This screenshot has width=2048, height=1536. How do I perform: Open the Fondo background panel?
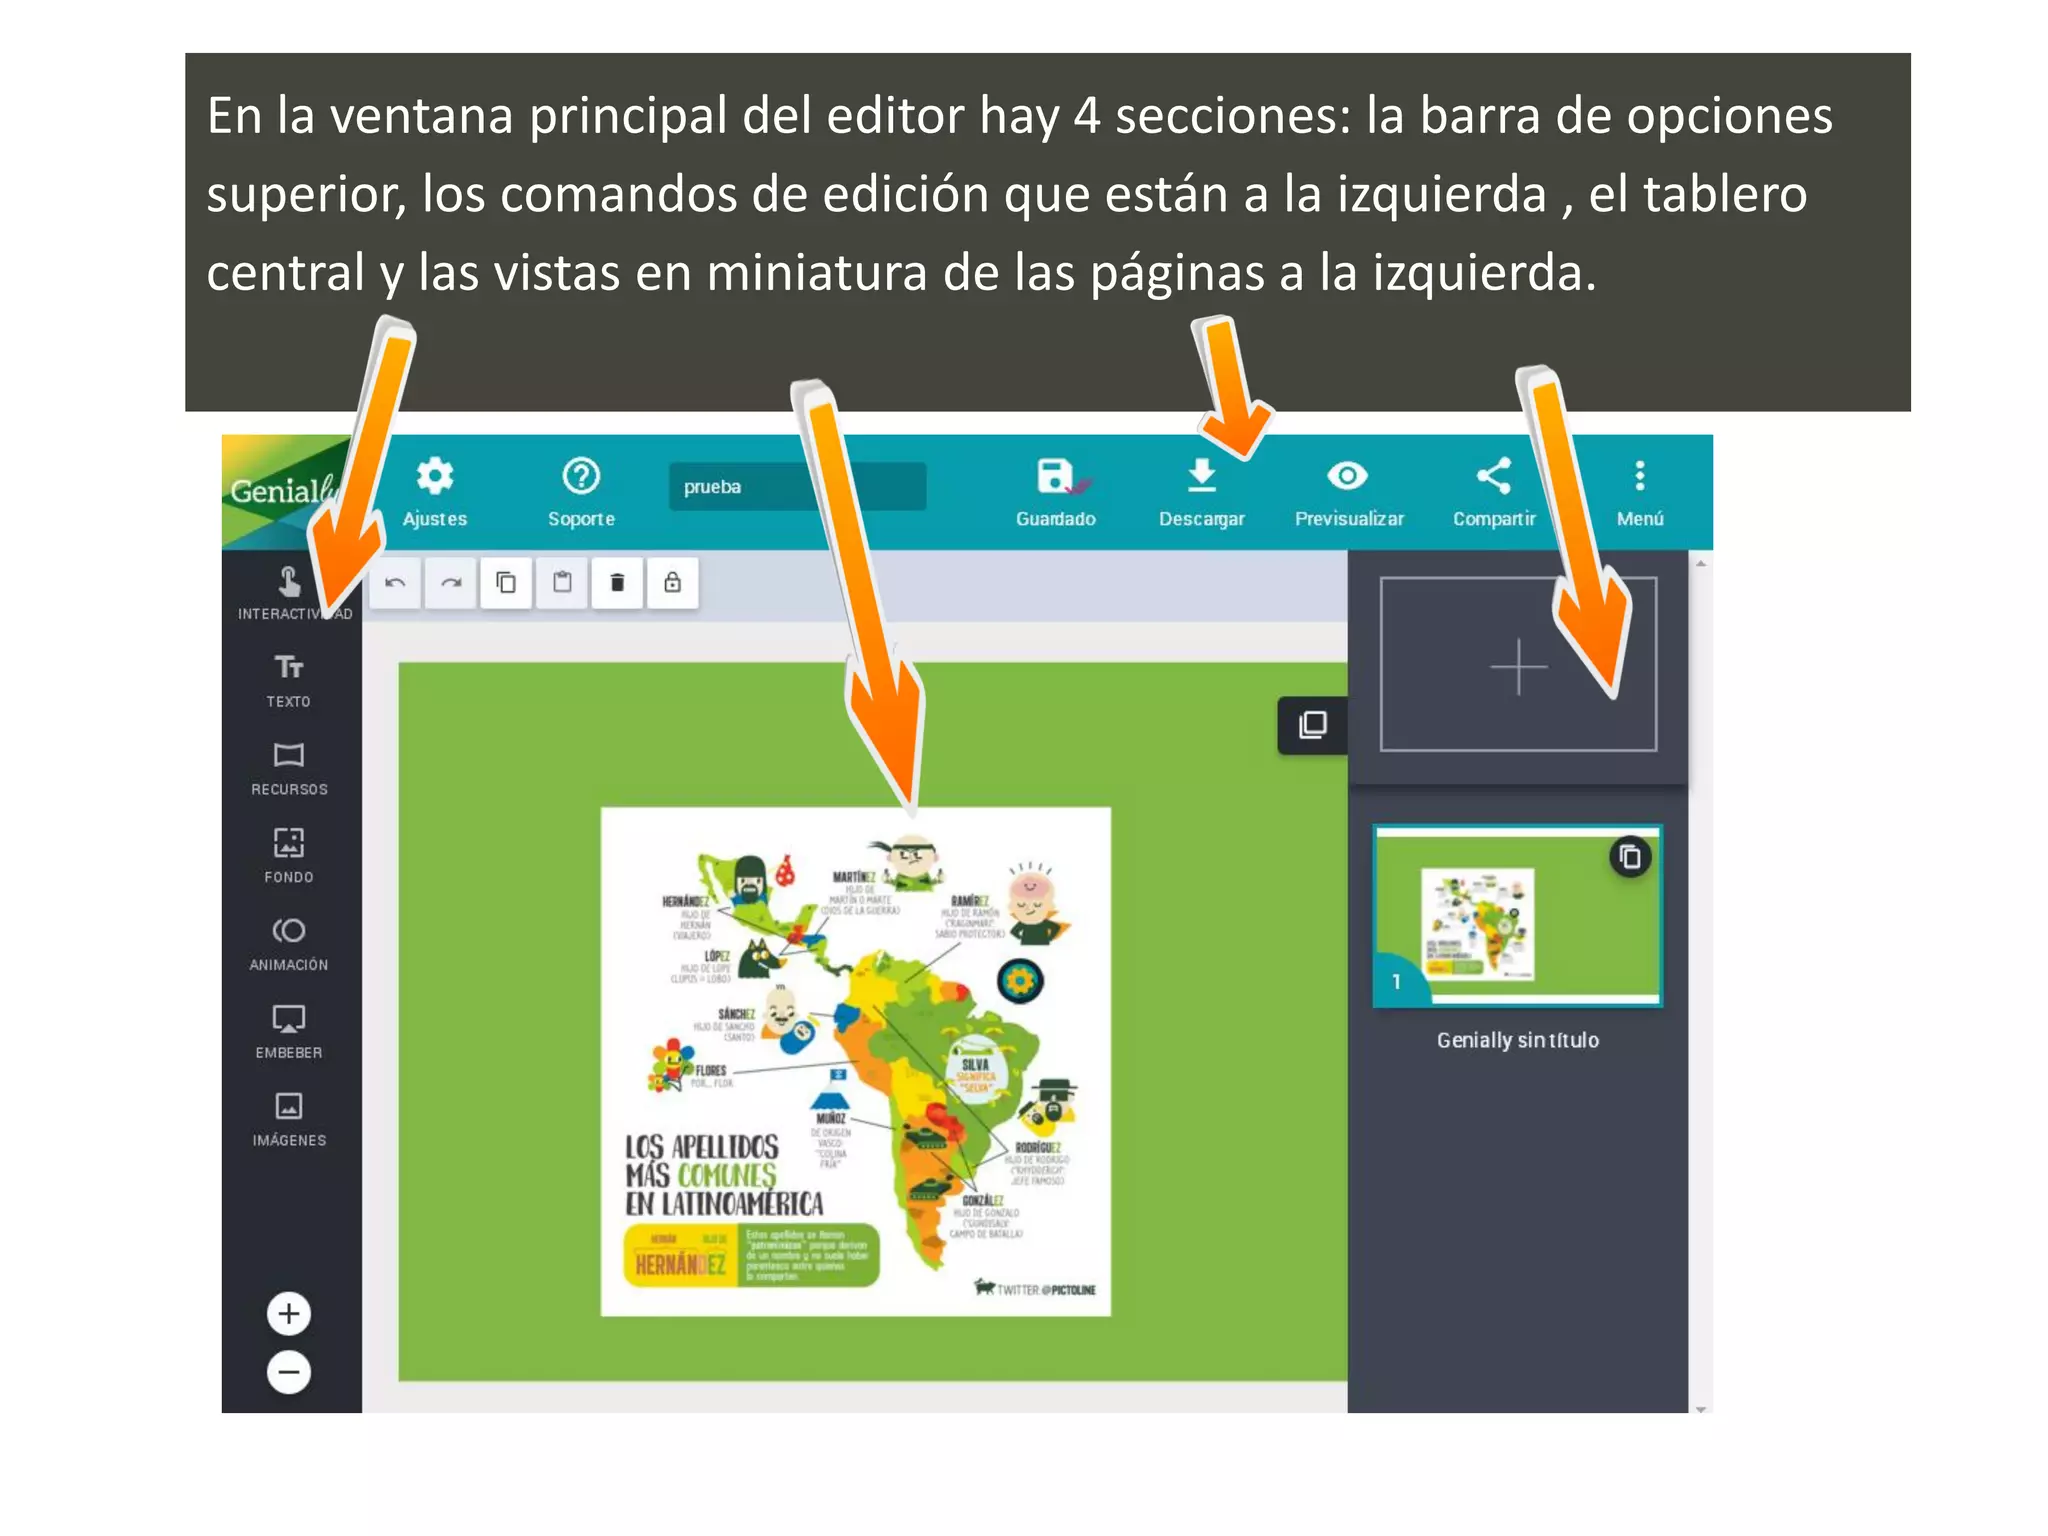pos(289,857)
